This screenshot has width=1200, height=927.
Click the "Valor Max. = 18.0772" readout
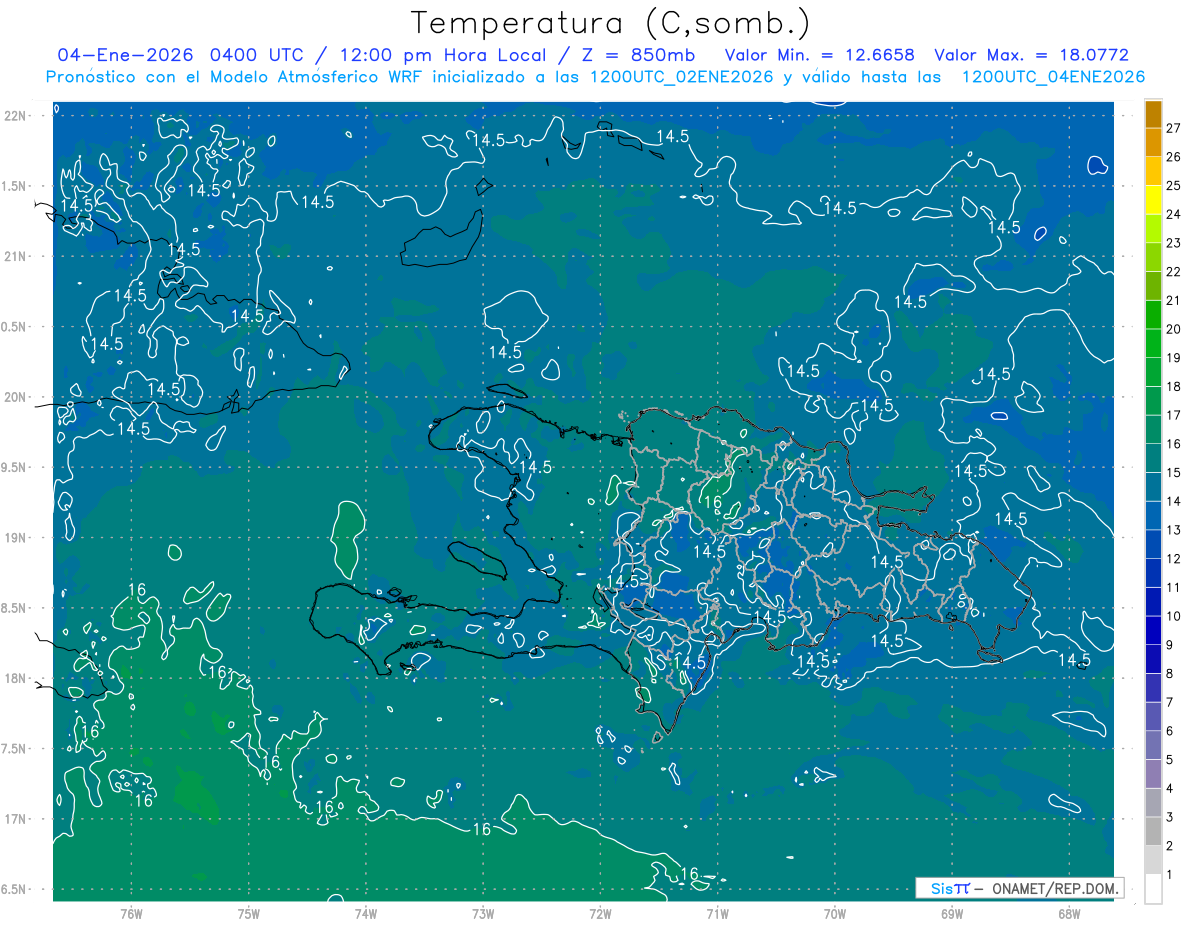(1031, 55)
